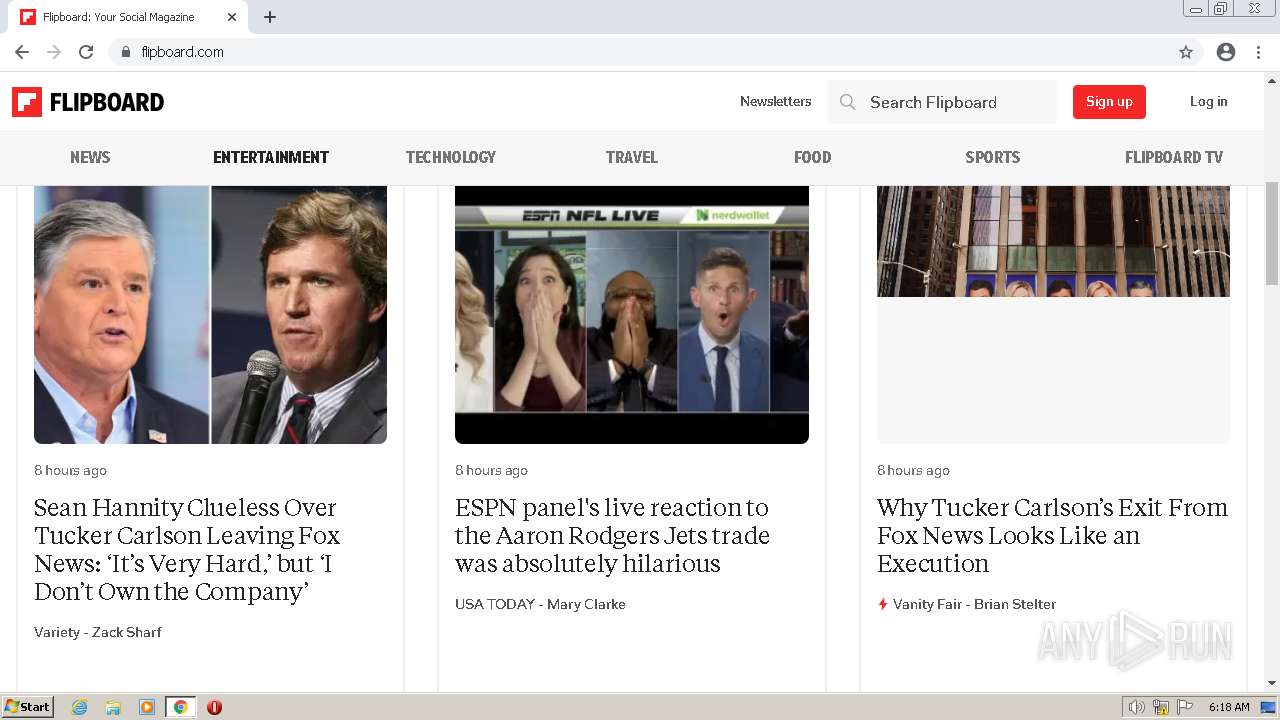Bookmark this page with star icon

click(x=1186, y=52)
